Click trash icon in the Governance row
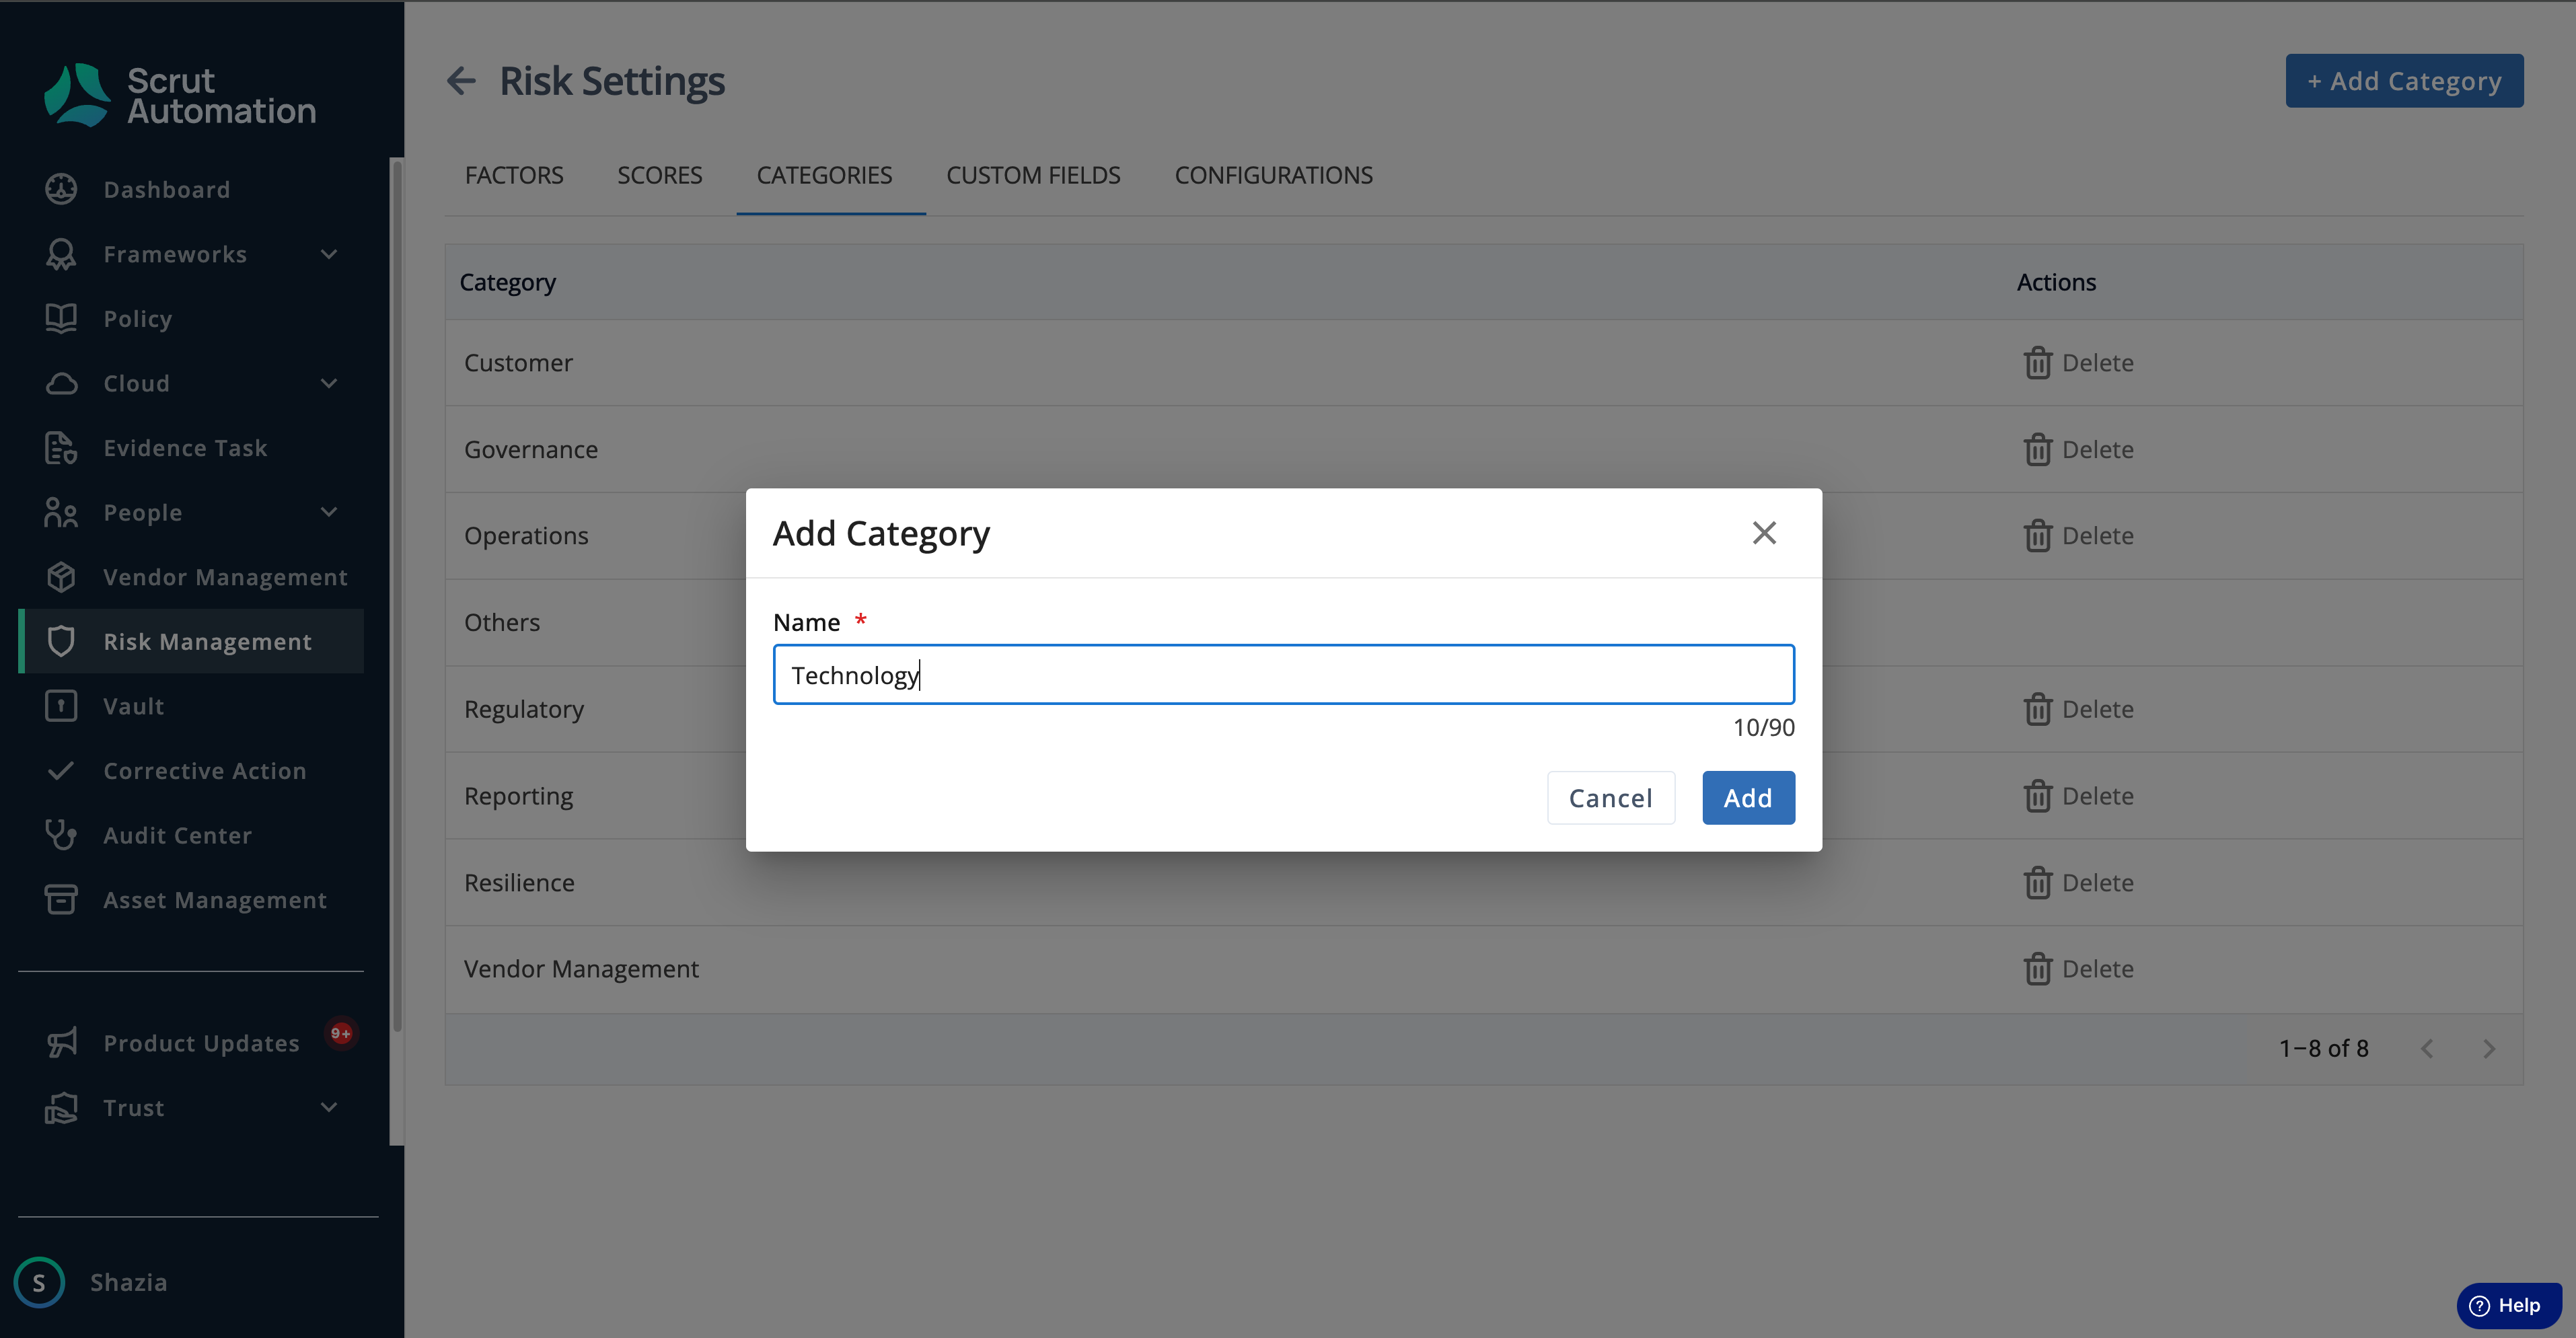The width and height of the screenshot is (2576, 1338). pyautogui.click(x=2038, y=449)
